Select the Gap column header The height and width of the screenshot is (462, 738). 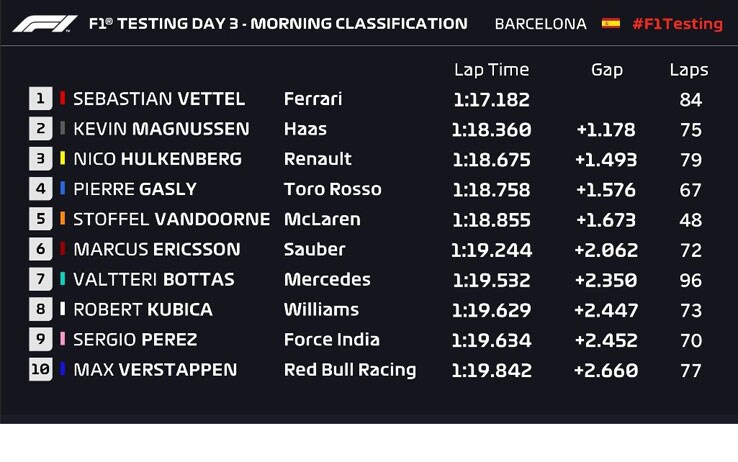point(607,70)
